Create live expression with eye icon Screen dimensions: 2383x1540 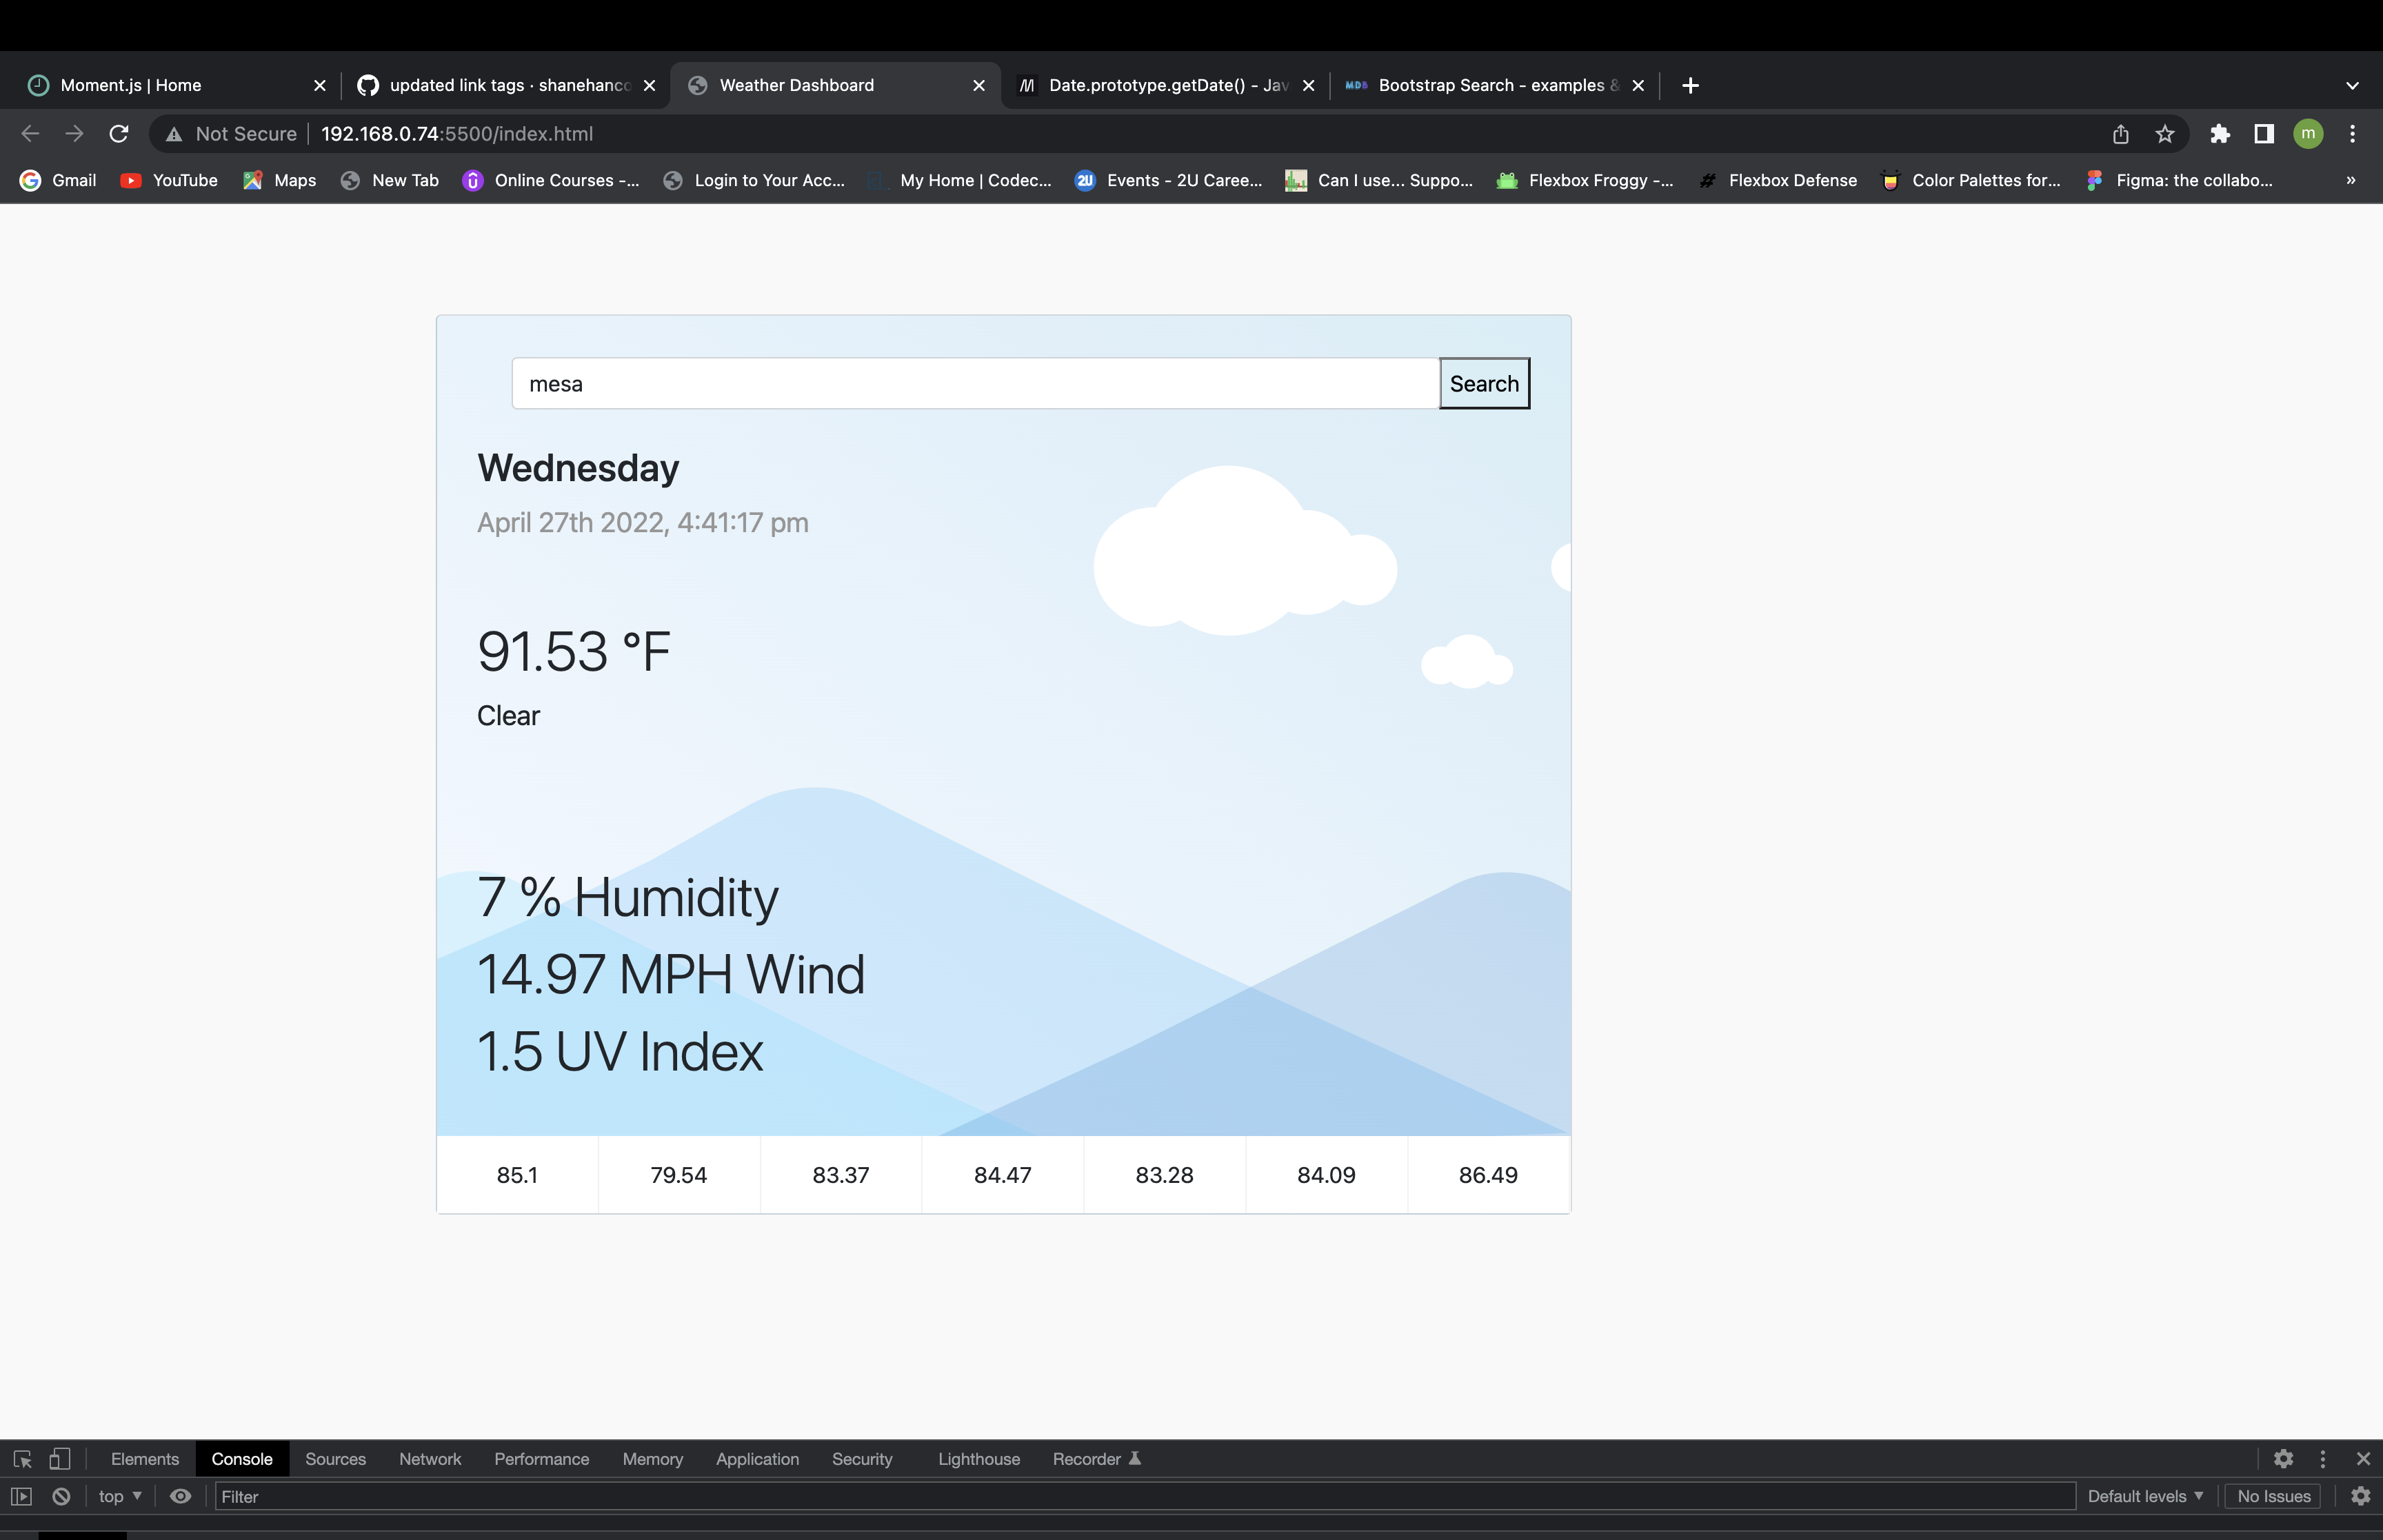click(x=180, y=1496)
